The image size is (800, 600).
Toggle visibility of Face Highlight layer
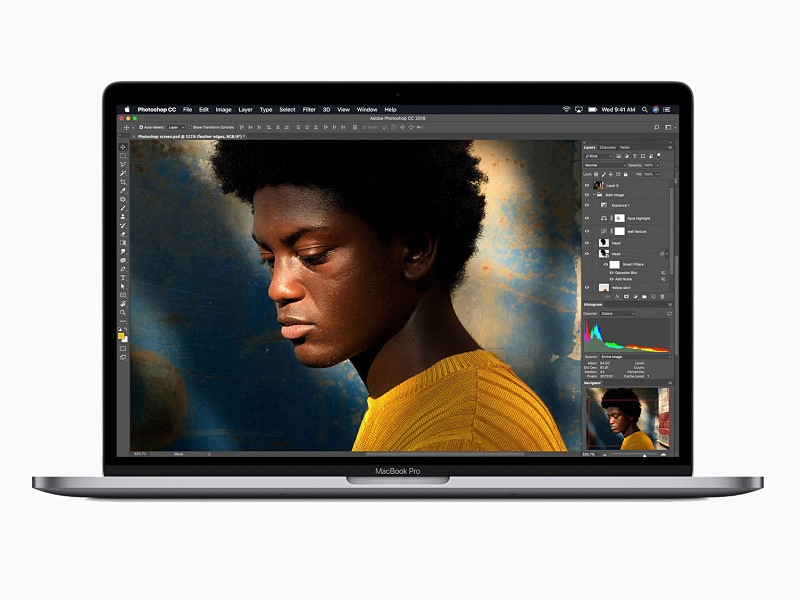[587, 218]
